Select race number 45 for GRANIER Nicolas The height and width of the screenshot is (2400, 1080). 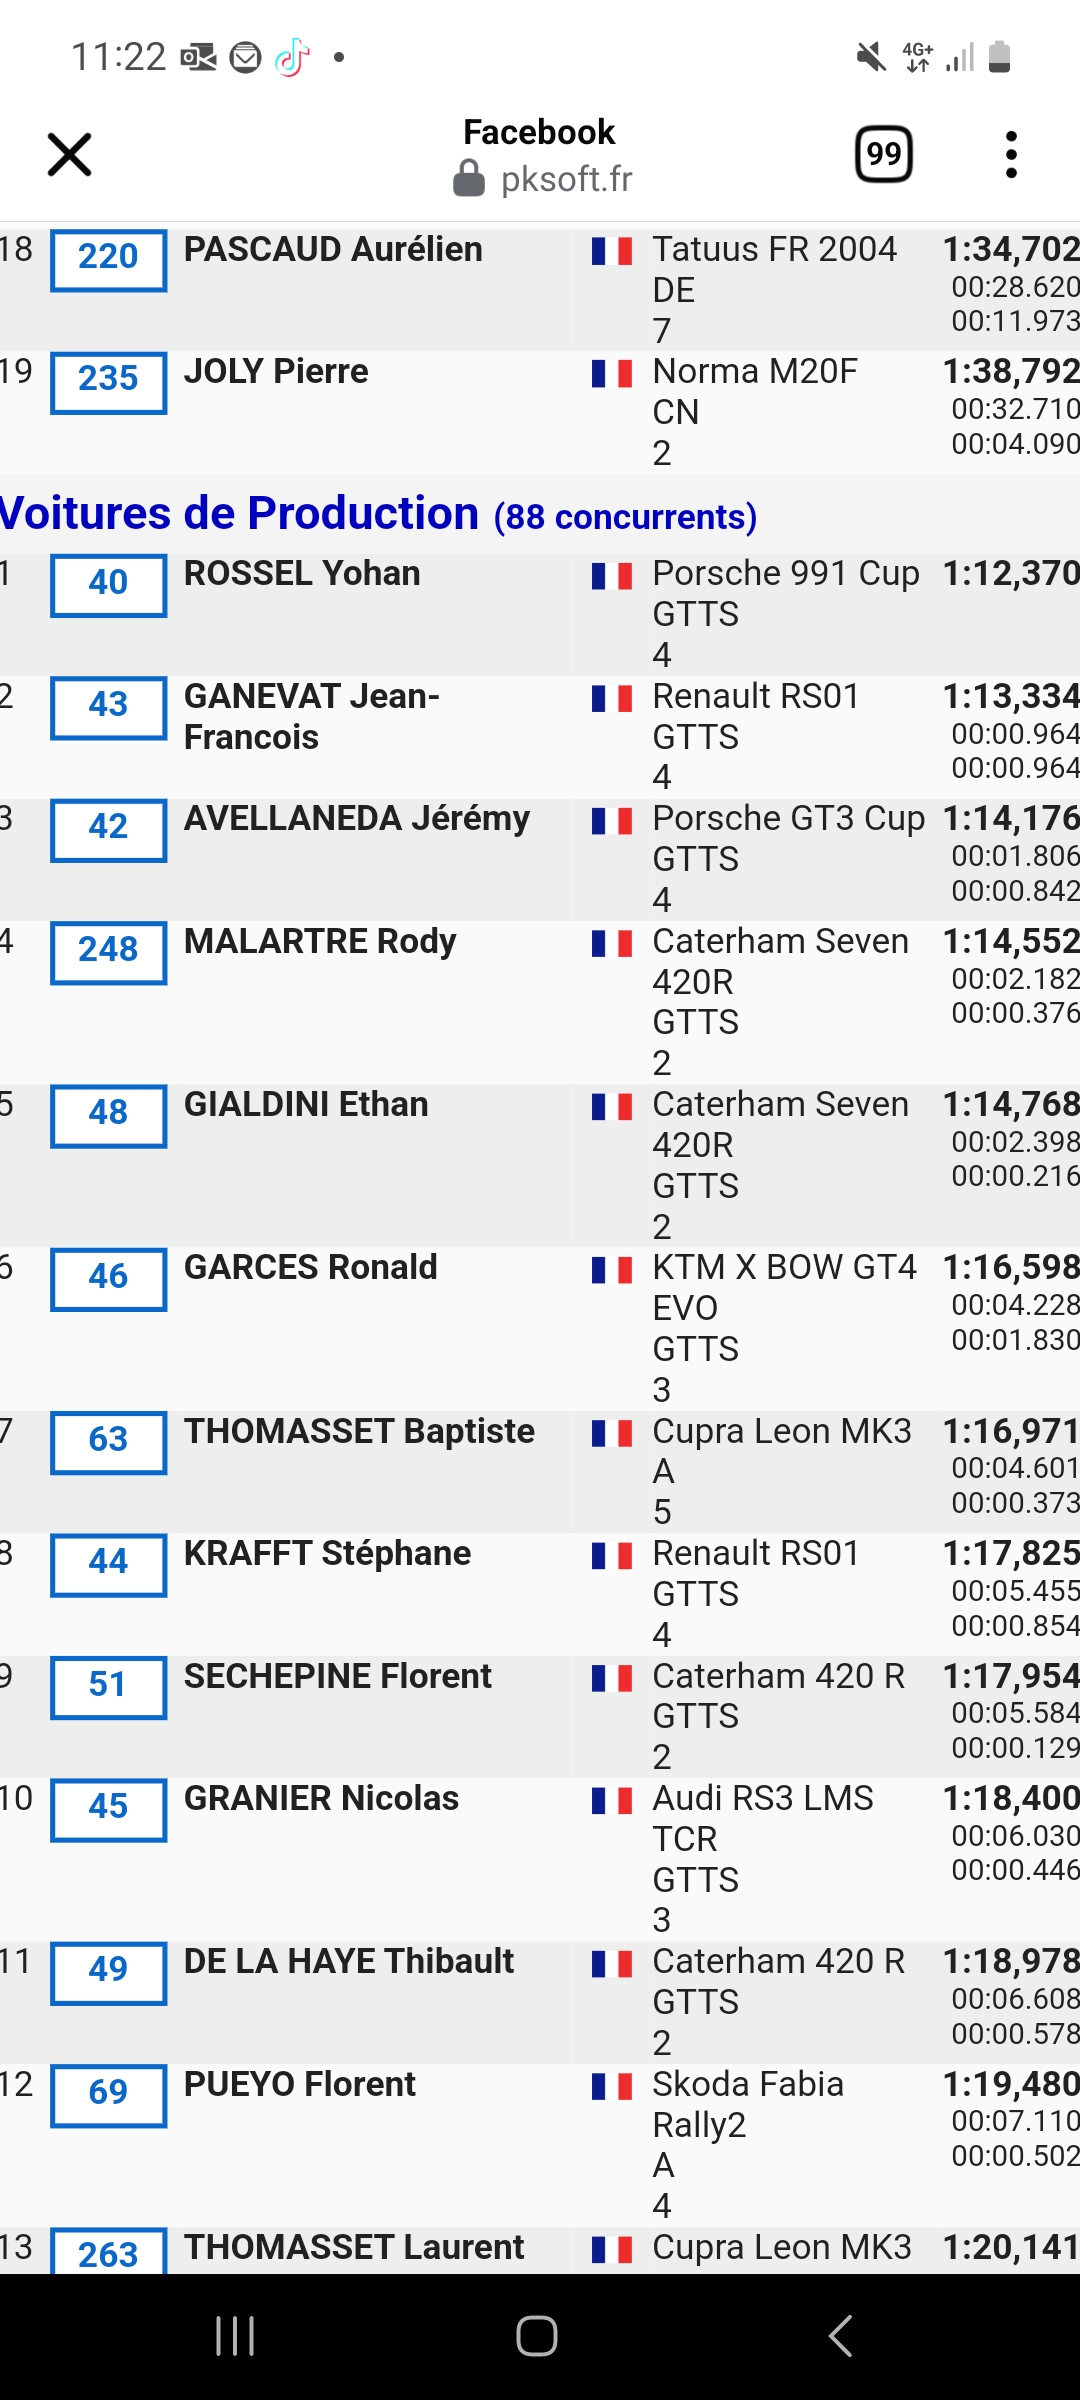point(108,1809)
